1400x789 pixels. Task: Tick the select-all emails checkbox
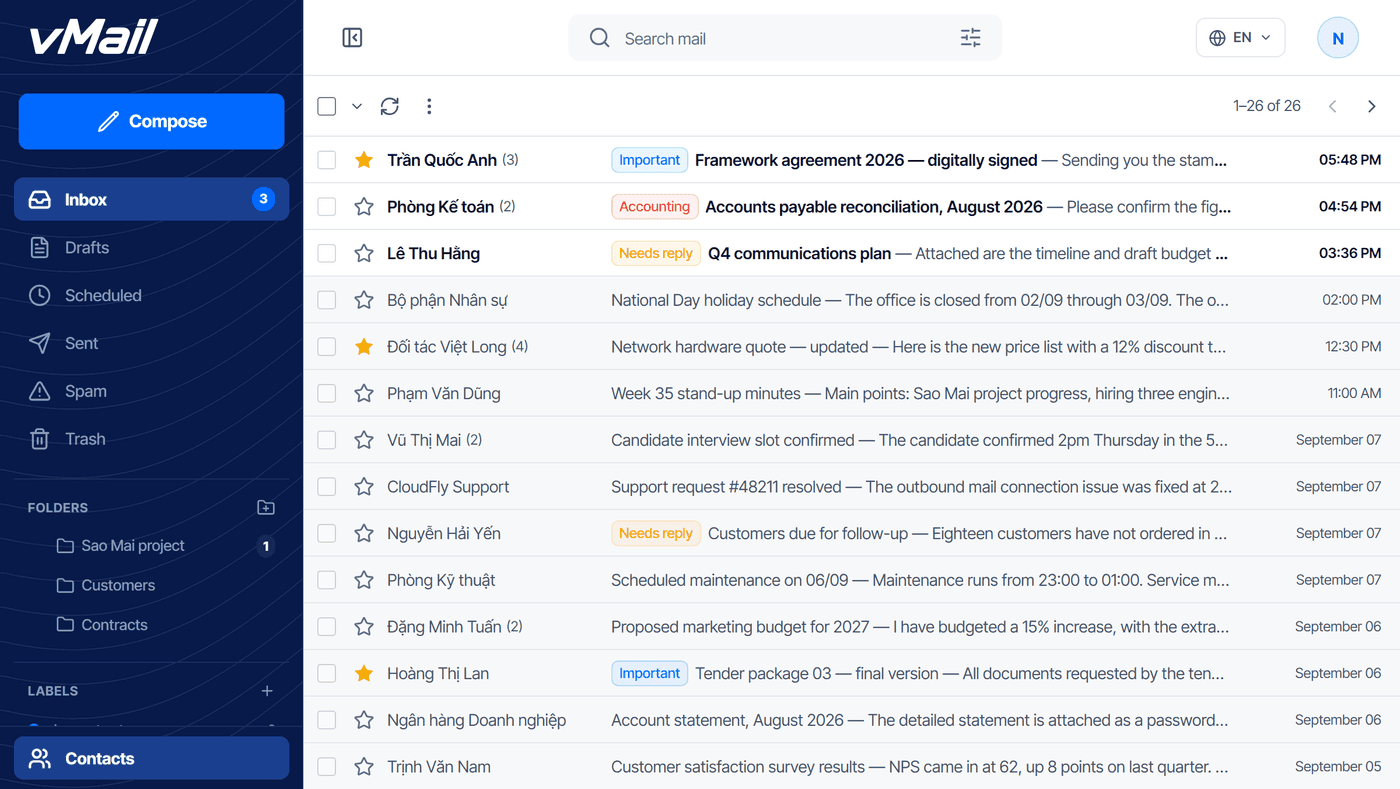point(327,106)
